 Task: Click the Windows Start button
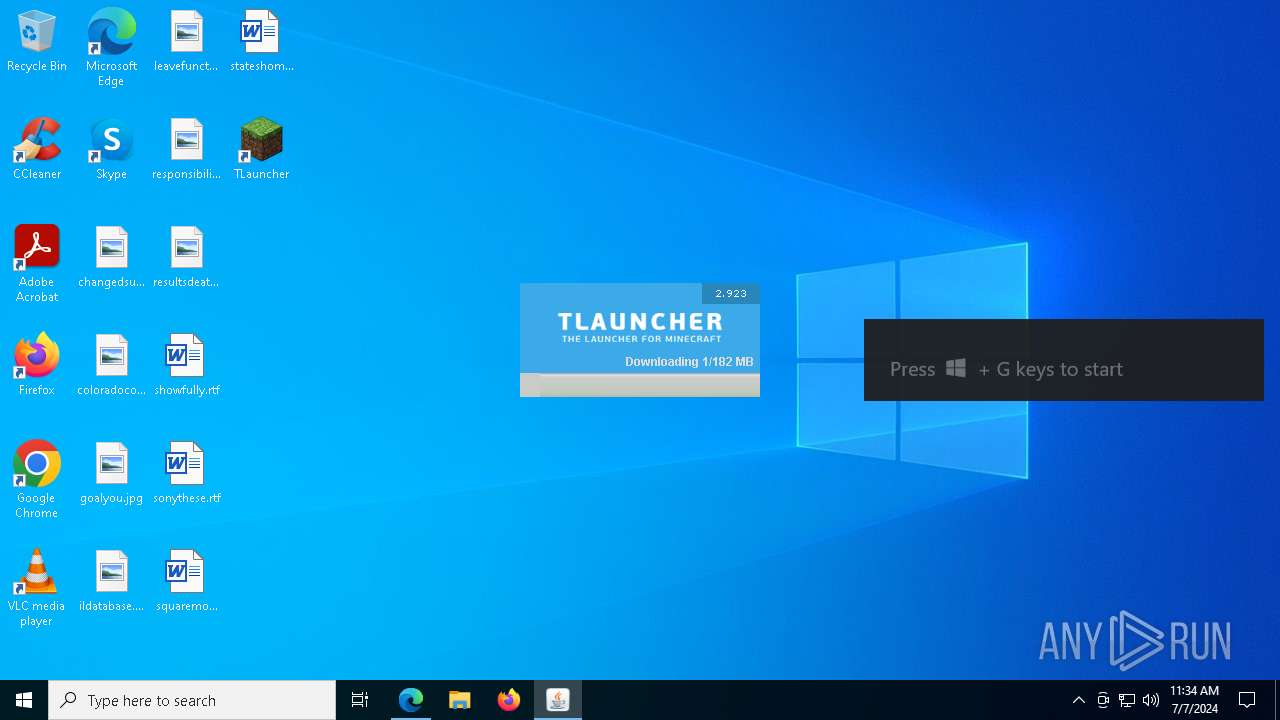pos(24,700)
